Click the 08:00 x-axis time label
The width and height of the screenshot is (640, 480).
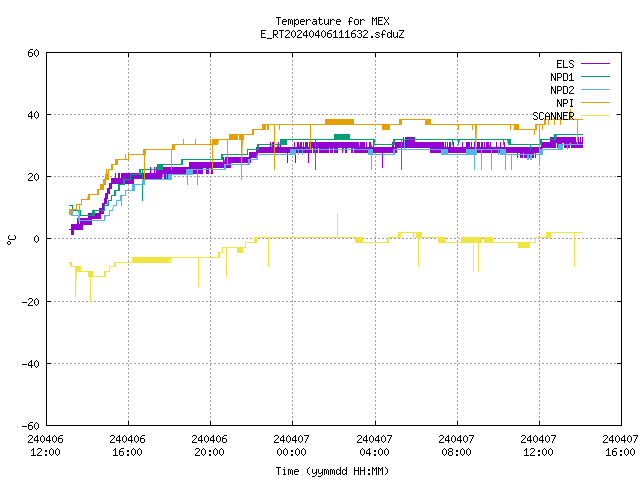456,452
